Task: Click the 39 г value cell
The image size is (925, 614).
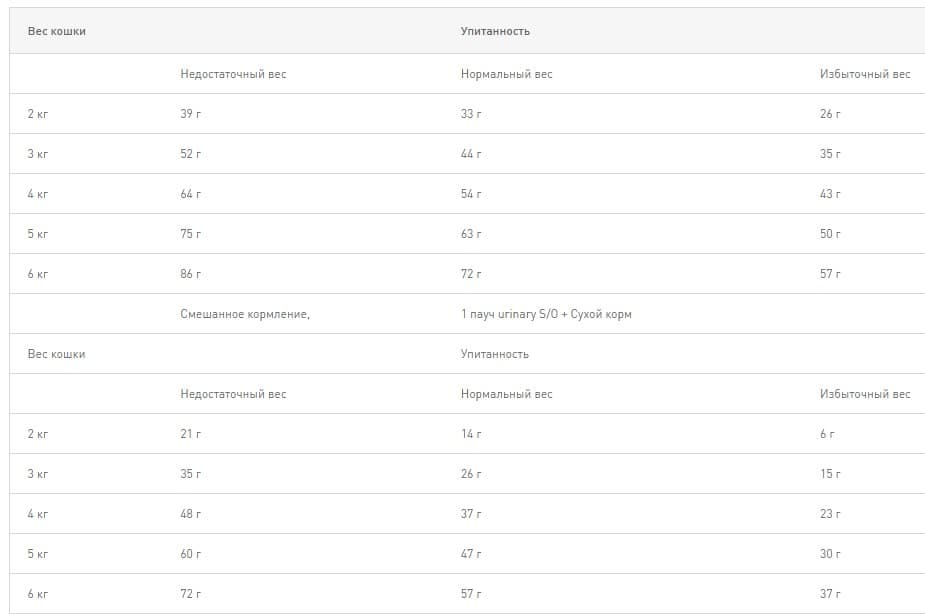Action: click(x=191, y=114)
